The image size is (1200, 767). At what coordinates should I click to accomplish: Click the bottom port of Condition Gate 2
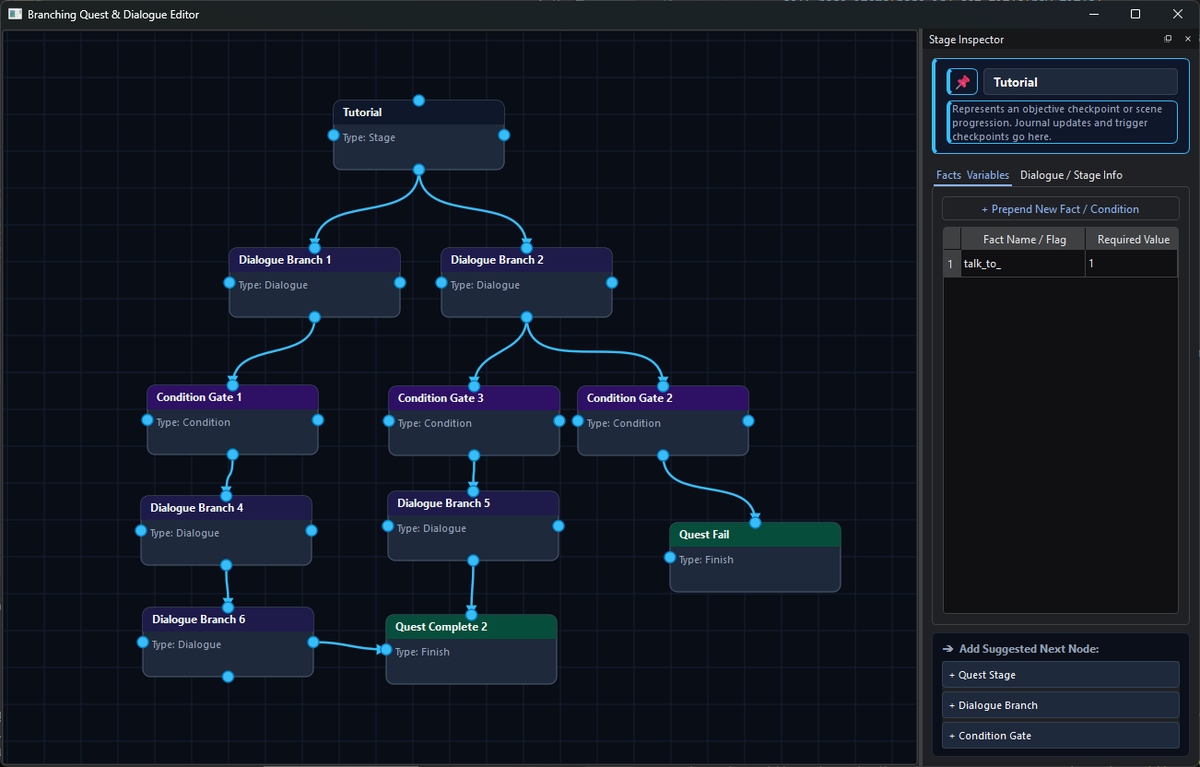tap(663, 456)
